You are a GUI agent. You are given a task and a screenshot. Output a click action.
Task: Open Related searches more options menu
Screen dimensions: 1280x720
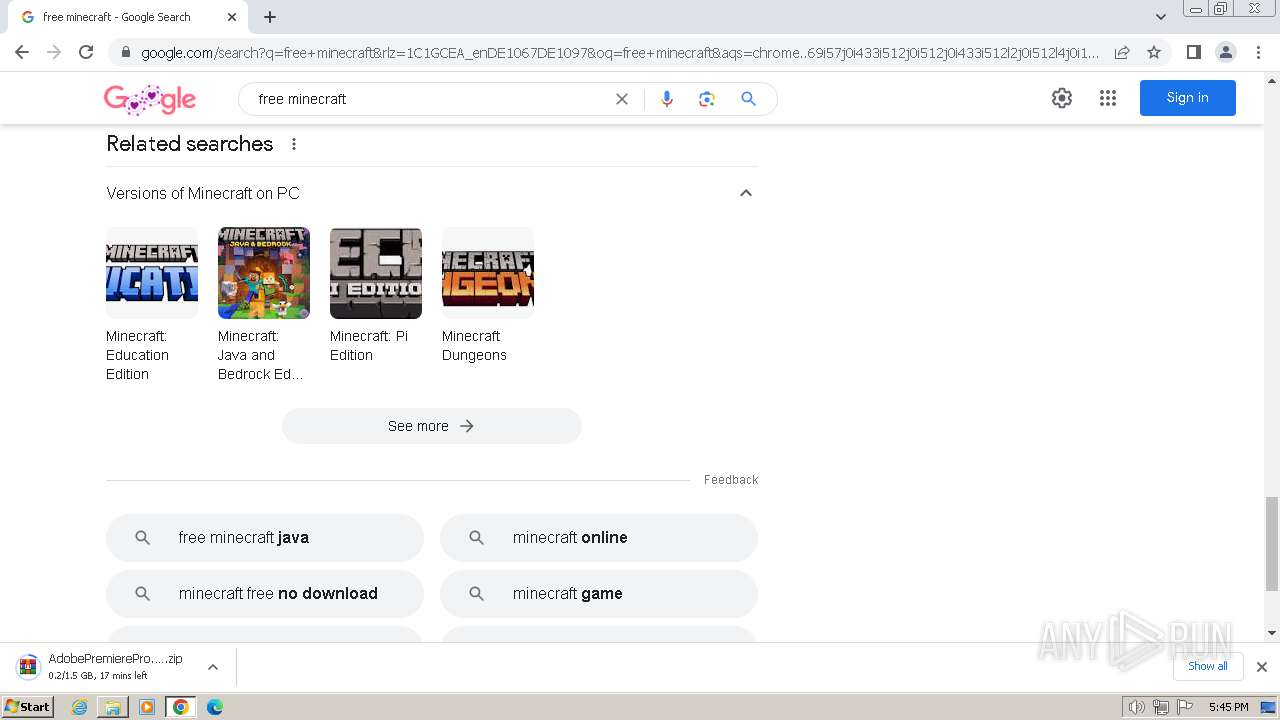[294, 144]
